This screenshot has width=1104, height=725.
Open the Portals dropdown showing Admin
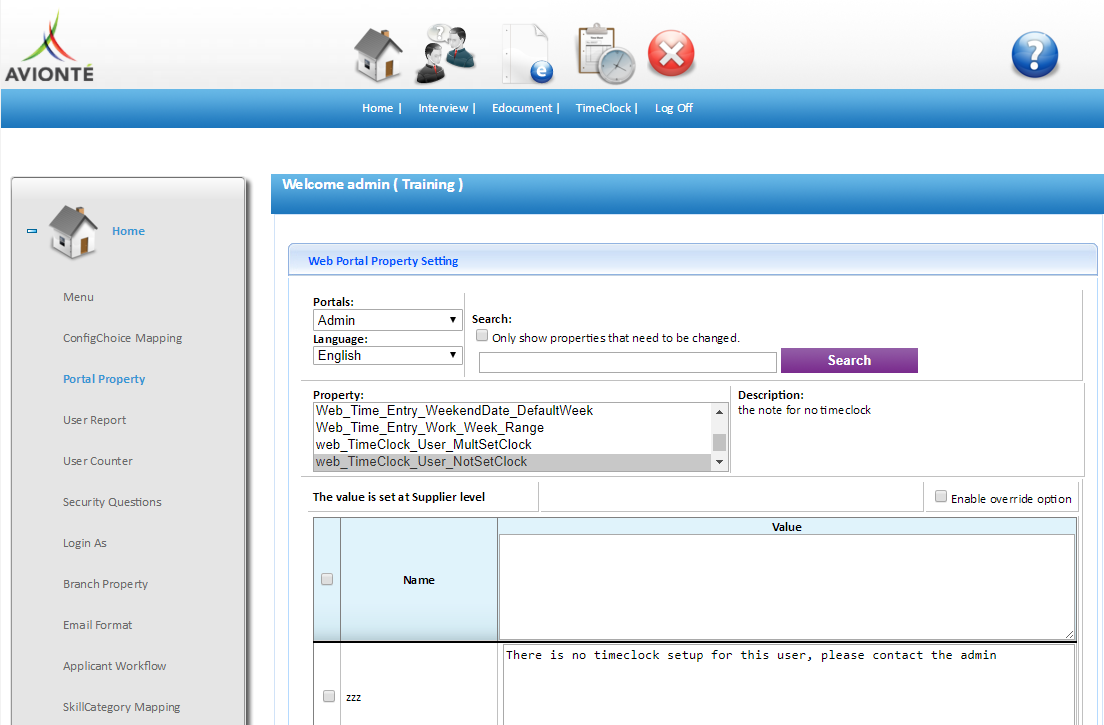(387, 320)
